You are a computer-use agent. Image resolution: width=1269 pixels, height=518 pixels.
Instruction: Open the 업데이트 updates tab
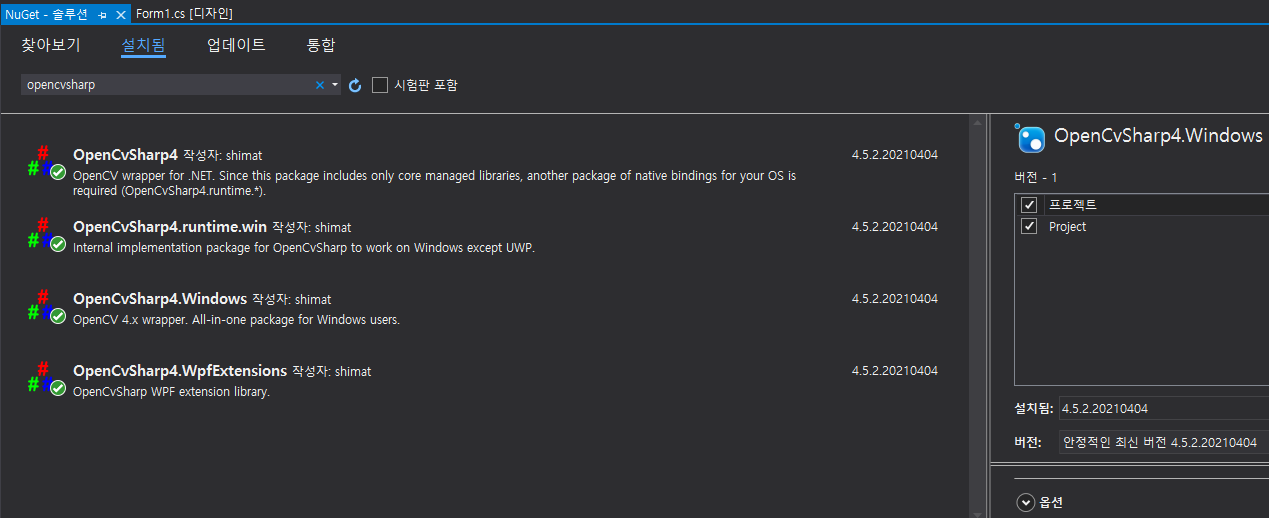(236, 45)
